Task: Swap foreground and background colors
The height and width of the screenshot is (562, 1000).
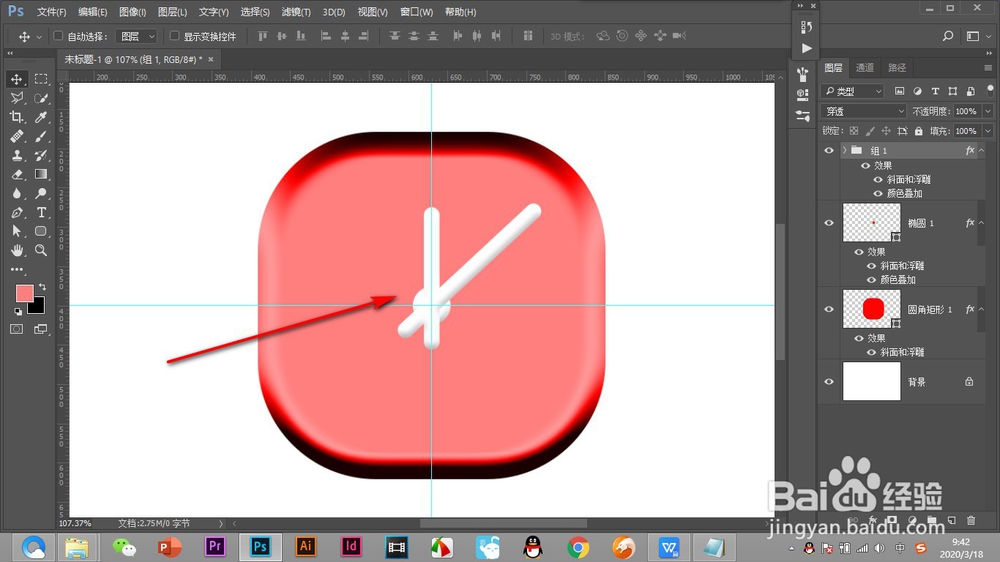Action: [x=42, y=287]
